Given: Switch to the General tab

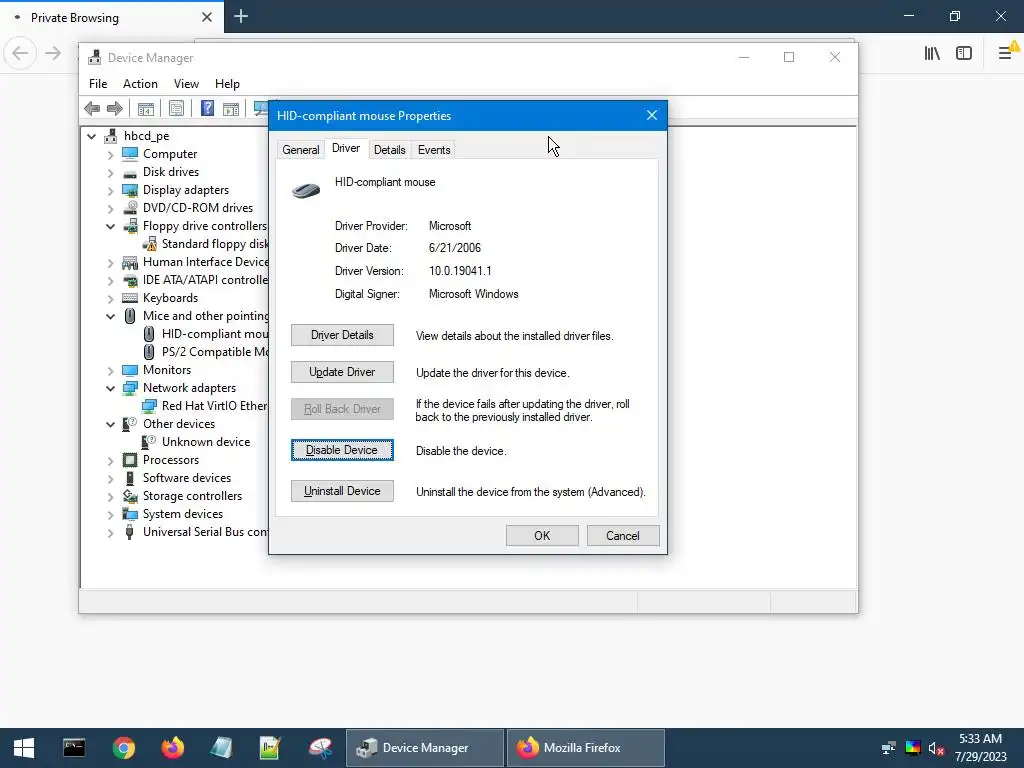Looking at the screenshot, I should coord(301,150).
